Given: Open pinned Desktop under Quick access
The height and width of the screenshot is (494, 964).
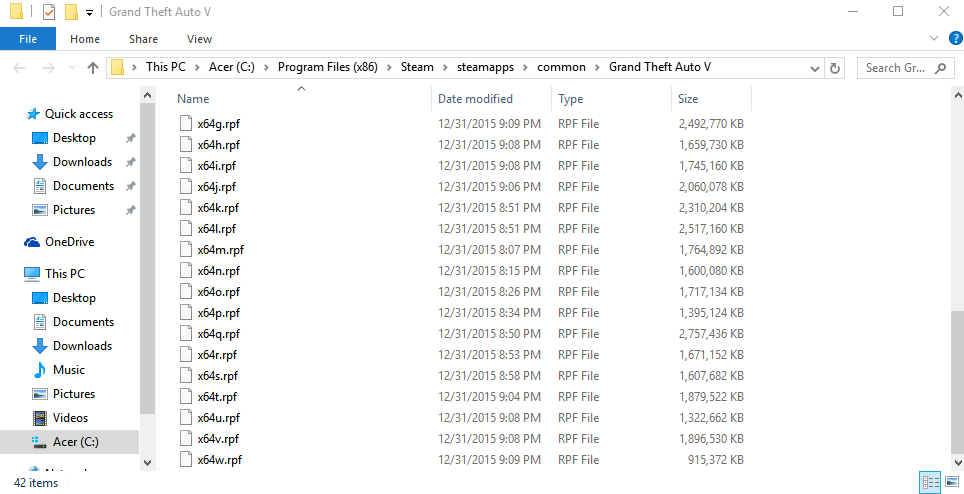Looking at the screenshot, I should 74,138.
